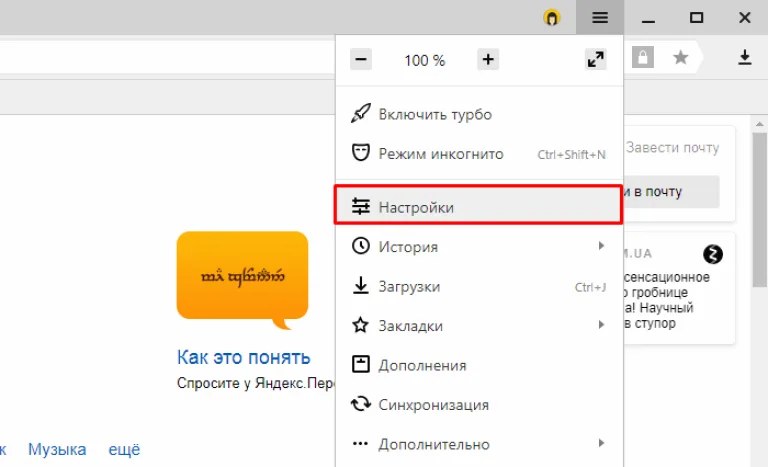Click the Как это понять link
The height and width of the screenshot is (467, 768).
point(243,357)
